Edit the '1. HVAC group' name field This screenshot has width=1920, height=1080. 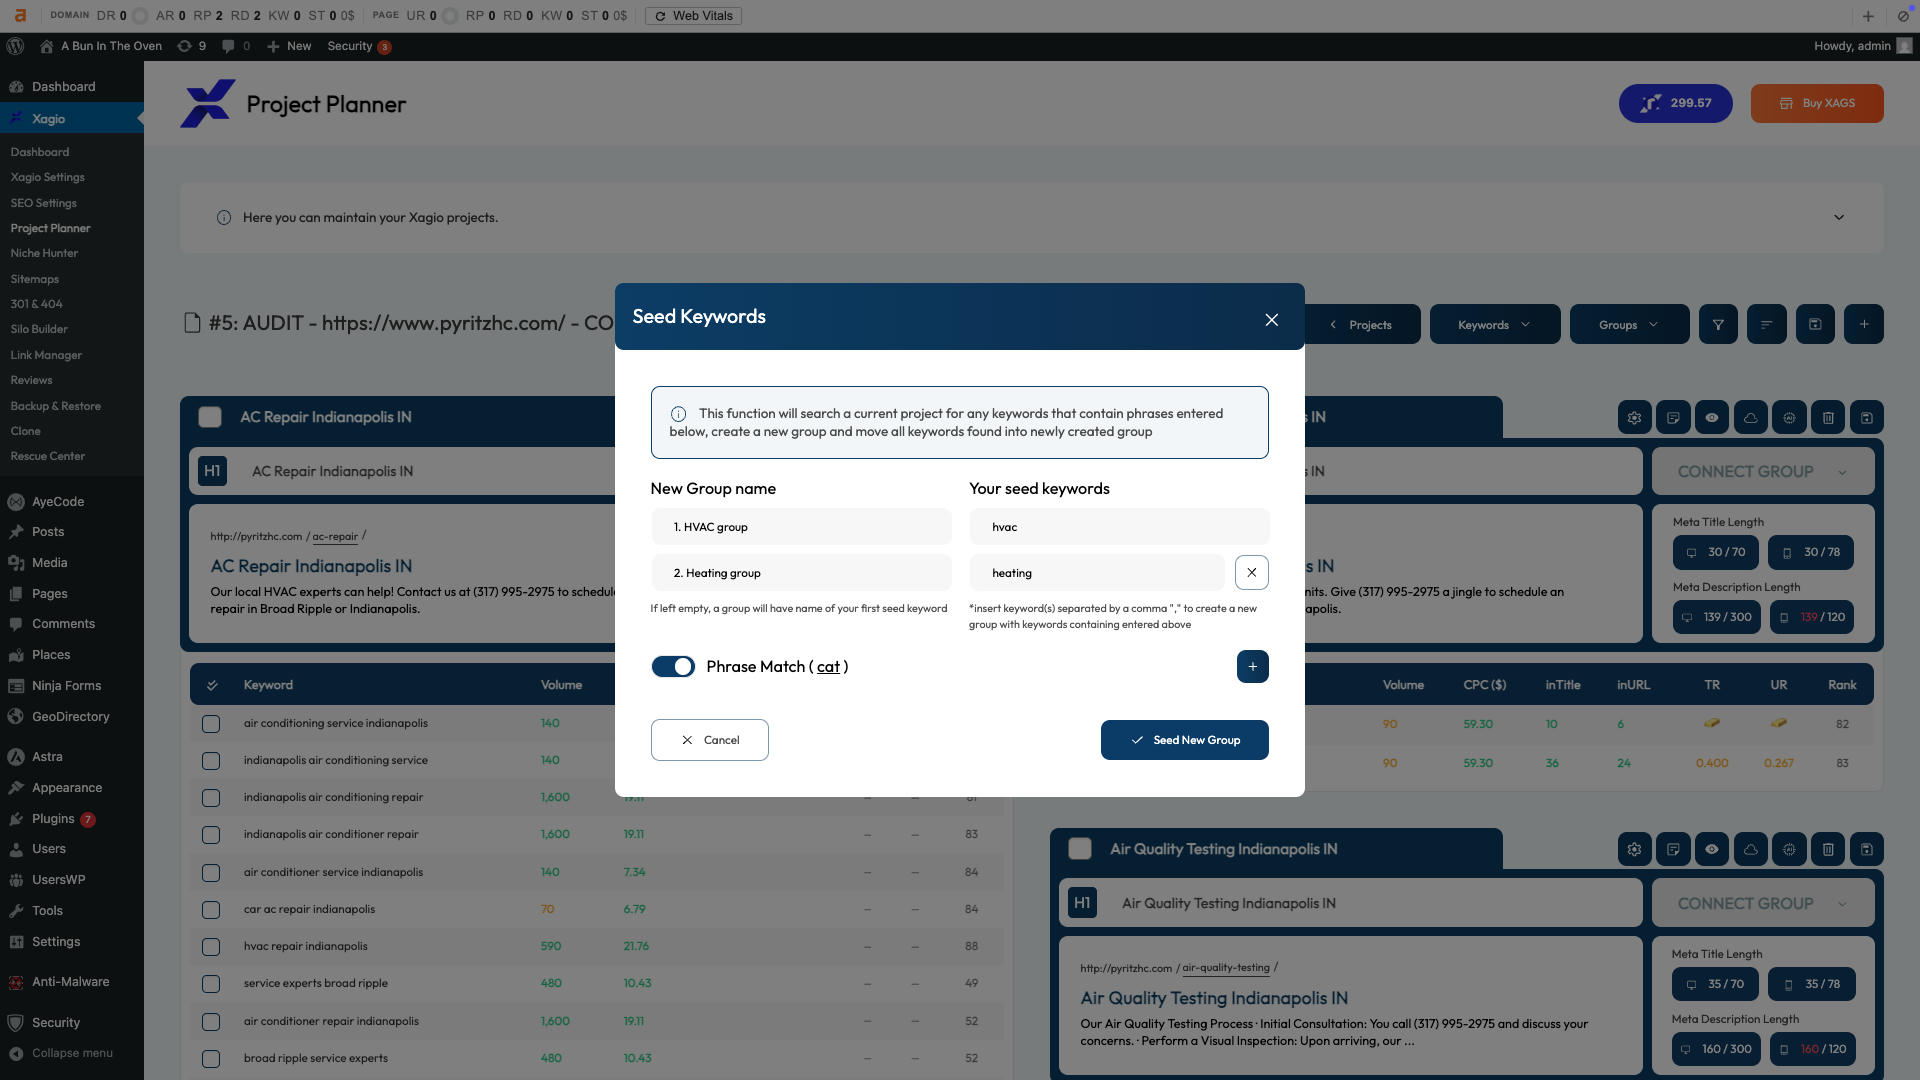click(801, 527)
